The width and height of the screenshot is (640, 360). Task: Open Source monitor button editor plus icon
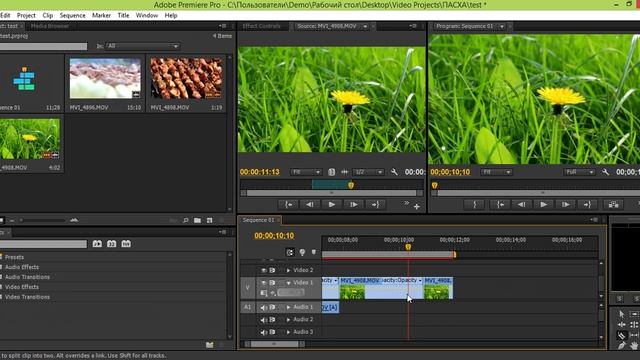[417, 207]
